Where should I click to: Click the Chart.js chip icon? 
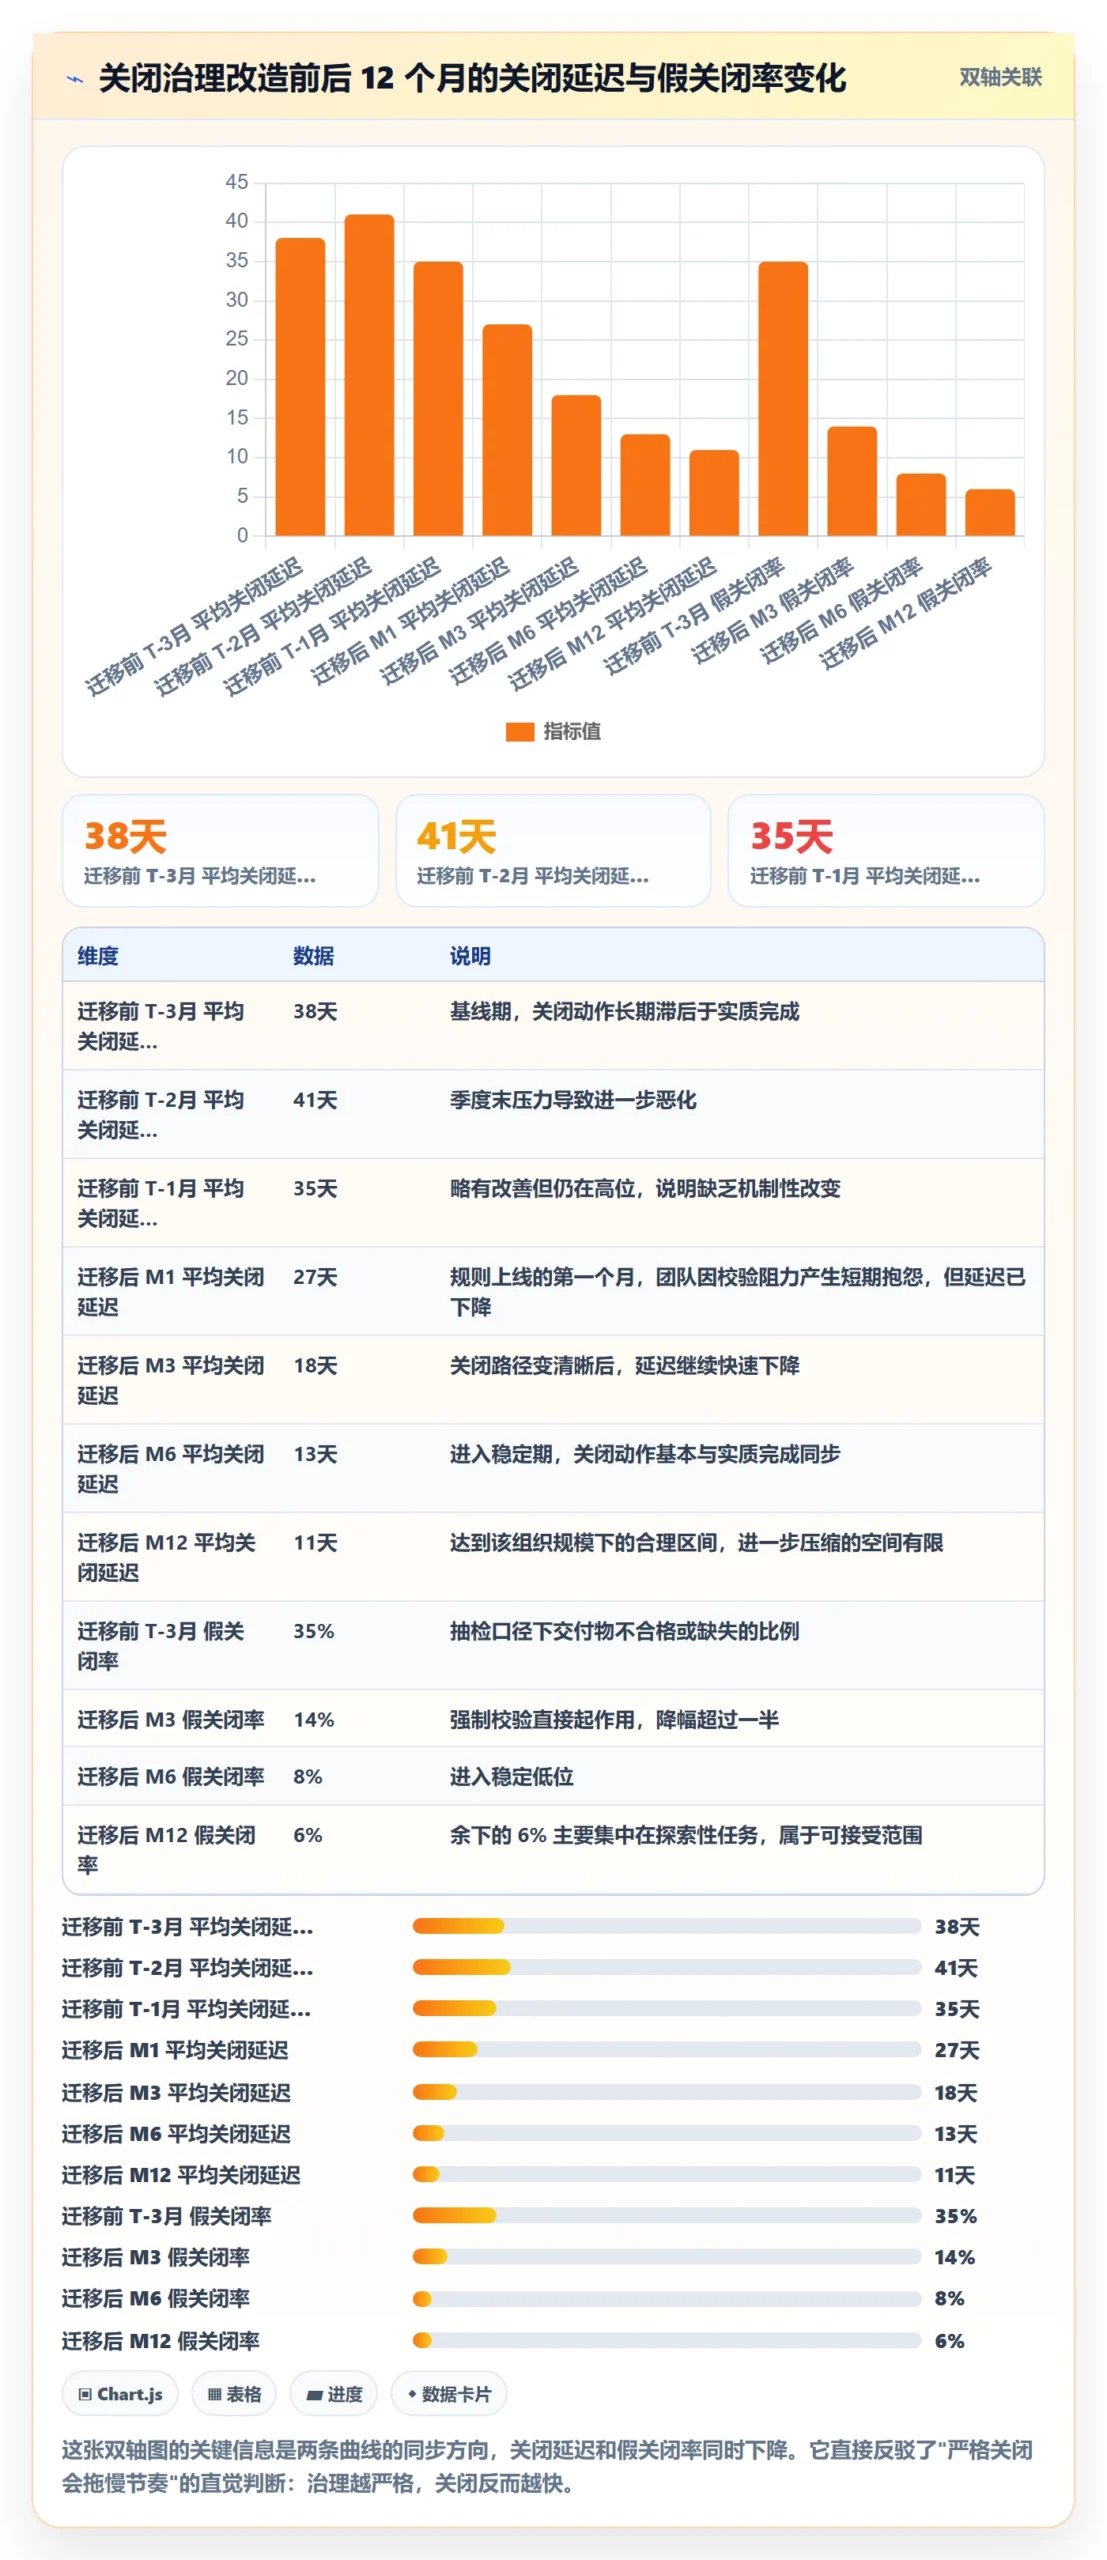pos(85,2395)
